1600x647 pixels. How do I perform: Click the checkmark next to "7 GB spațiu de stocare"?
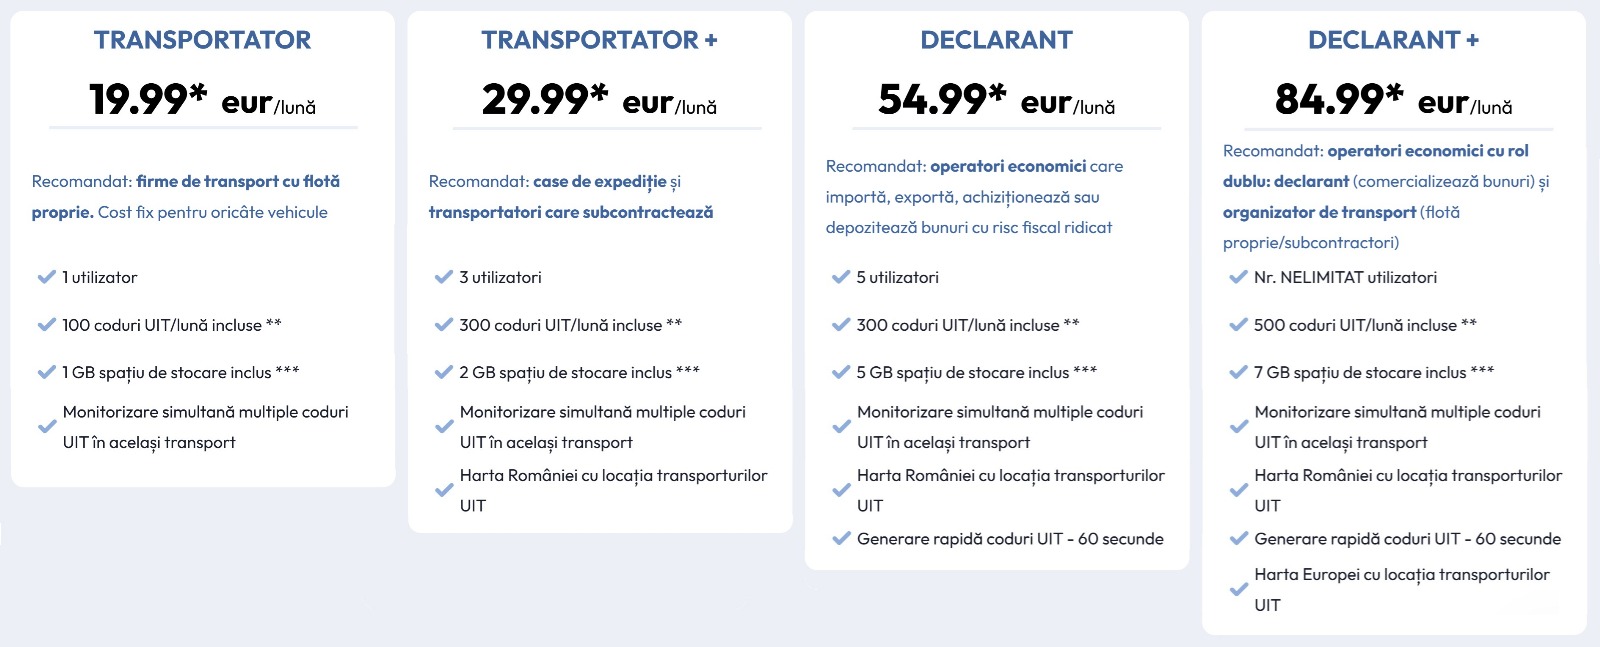[1238, 372]
